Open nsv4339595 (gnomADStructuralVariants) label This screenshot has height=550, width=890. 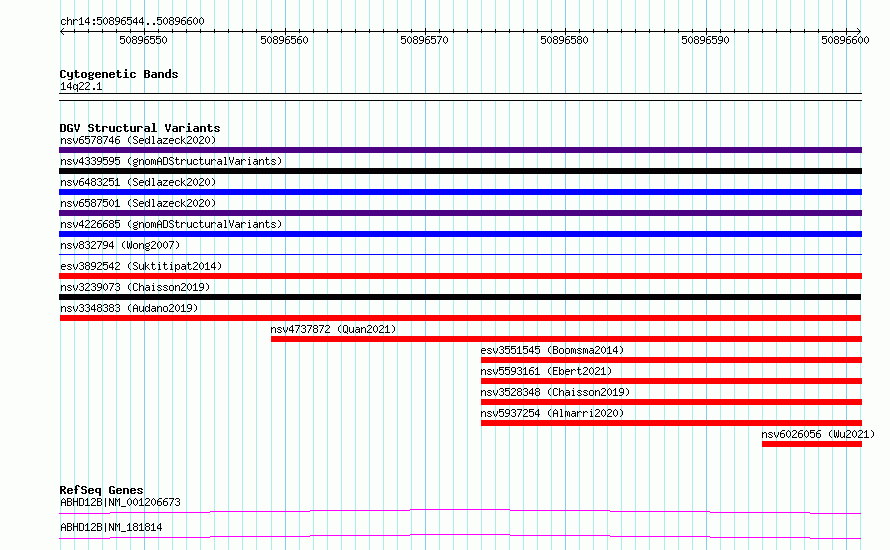[x=171, y=161]
